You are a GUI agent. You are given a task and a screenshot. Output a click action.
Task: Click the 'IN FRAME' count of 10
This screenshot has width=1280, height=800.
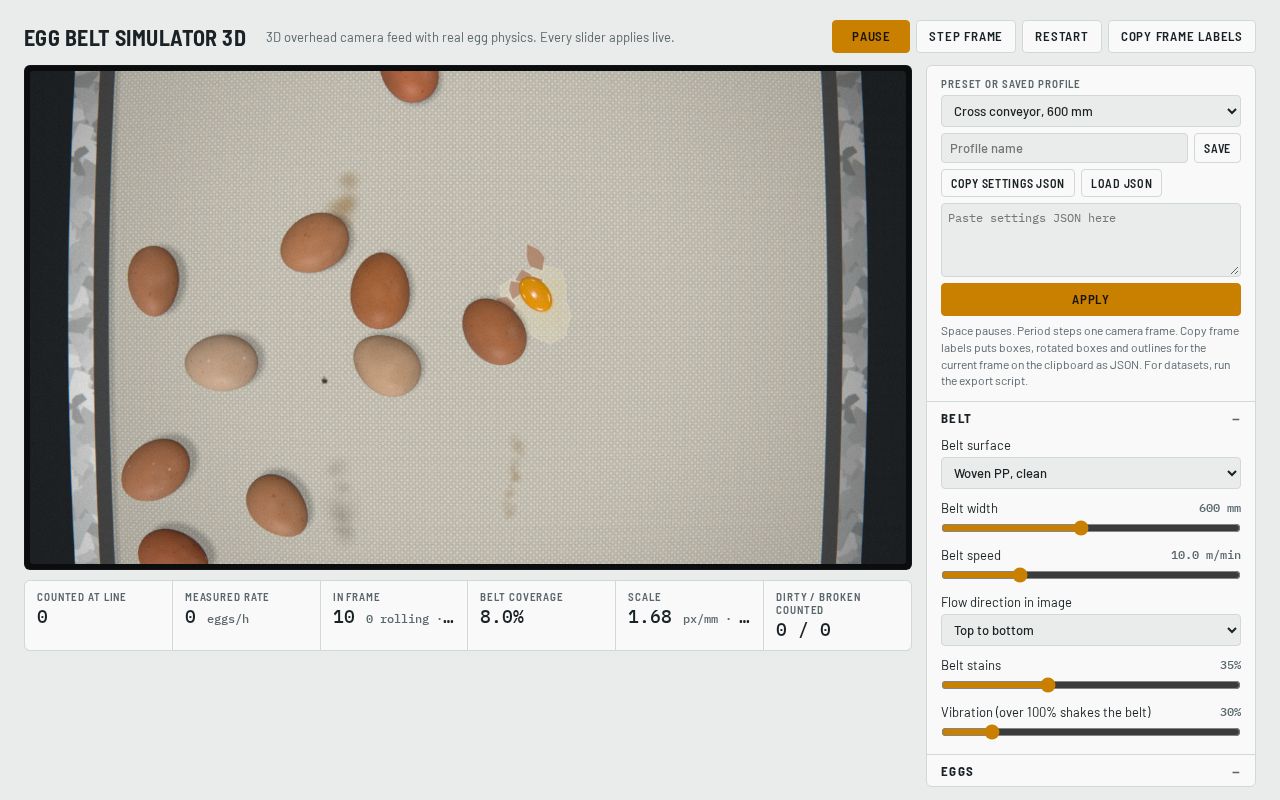(344, 617)
